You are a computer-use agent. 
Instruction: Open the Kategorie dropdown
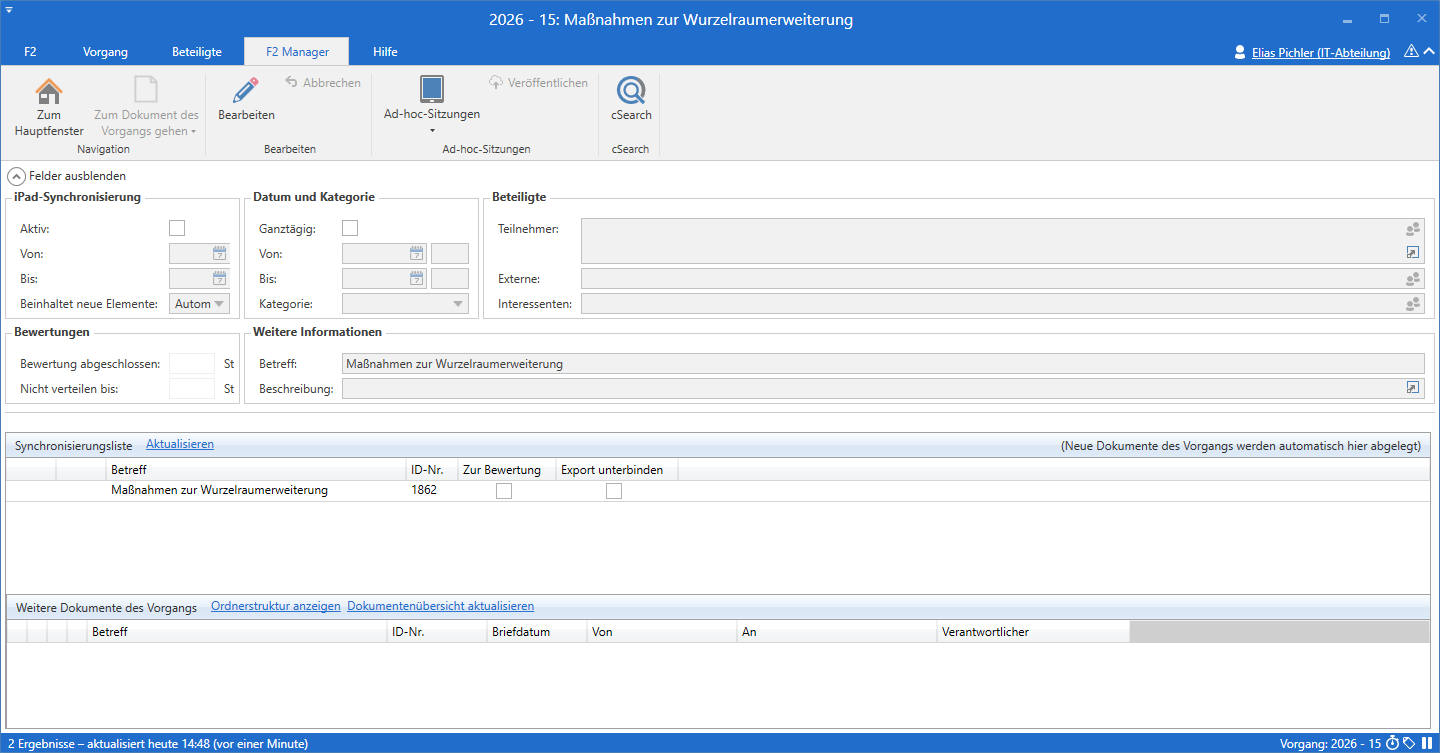point(405,304)
